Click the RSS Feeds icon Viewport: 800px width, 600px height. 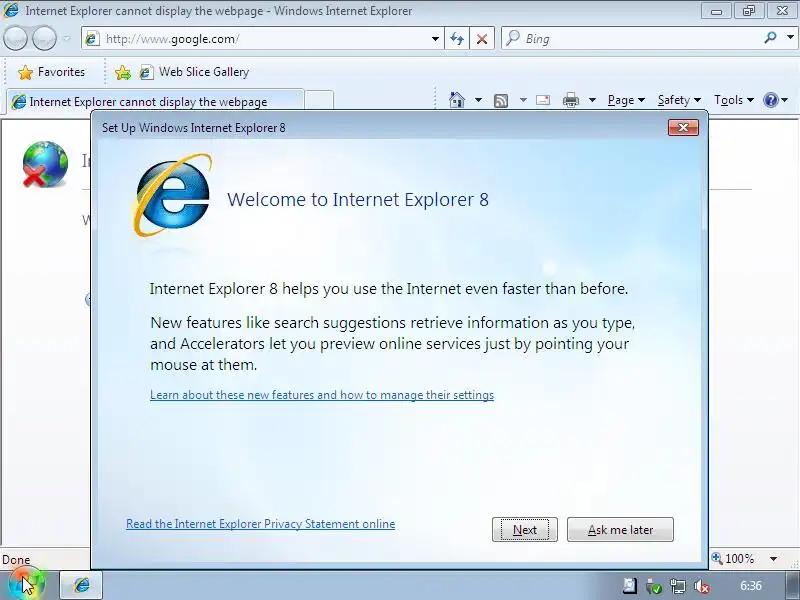coord(501,101)
